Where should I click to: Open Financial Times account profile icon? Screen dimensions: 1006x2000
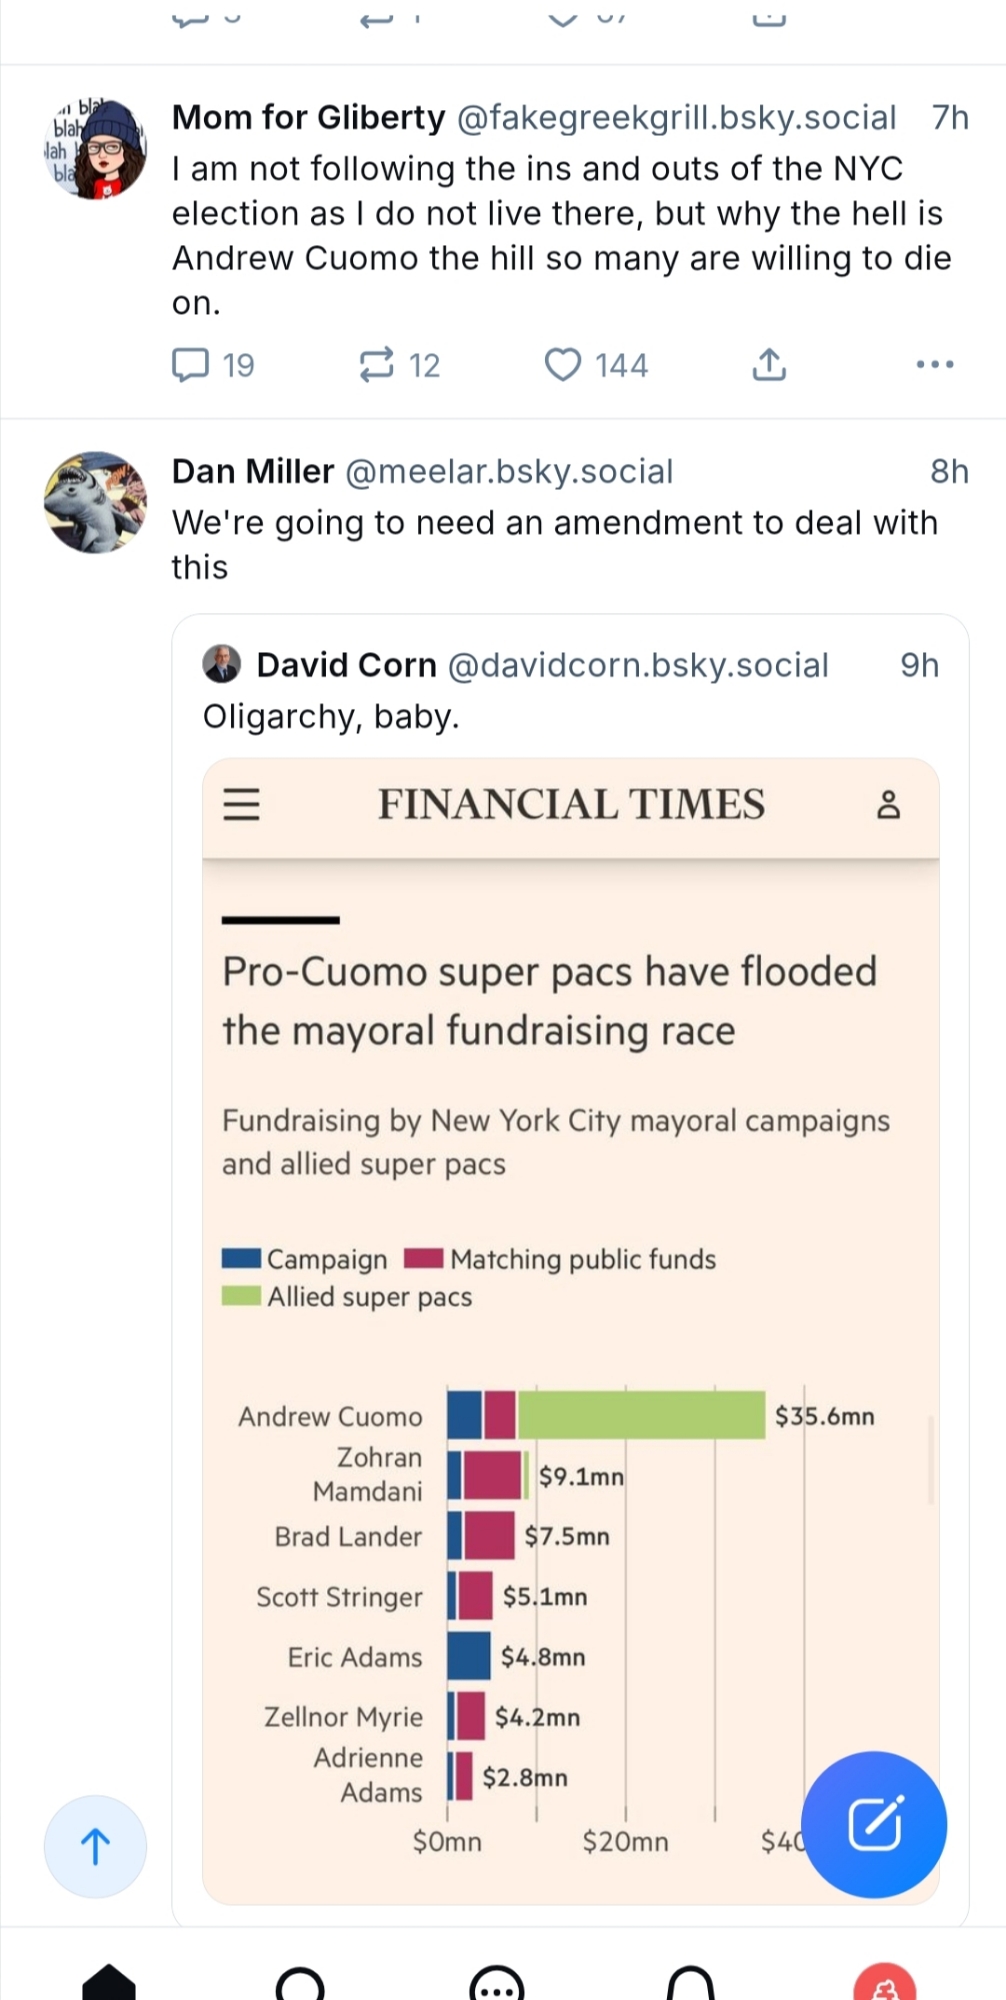888,804
